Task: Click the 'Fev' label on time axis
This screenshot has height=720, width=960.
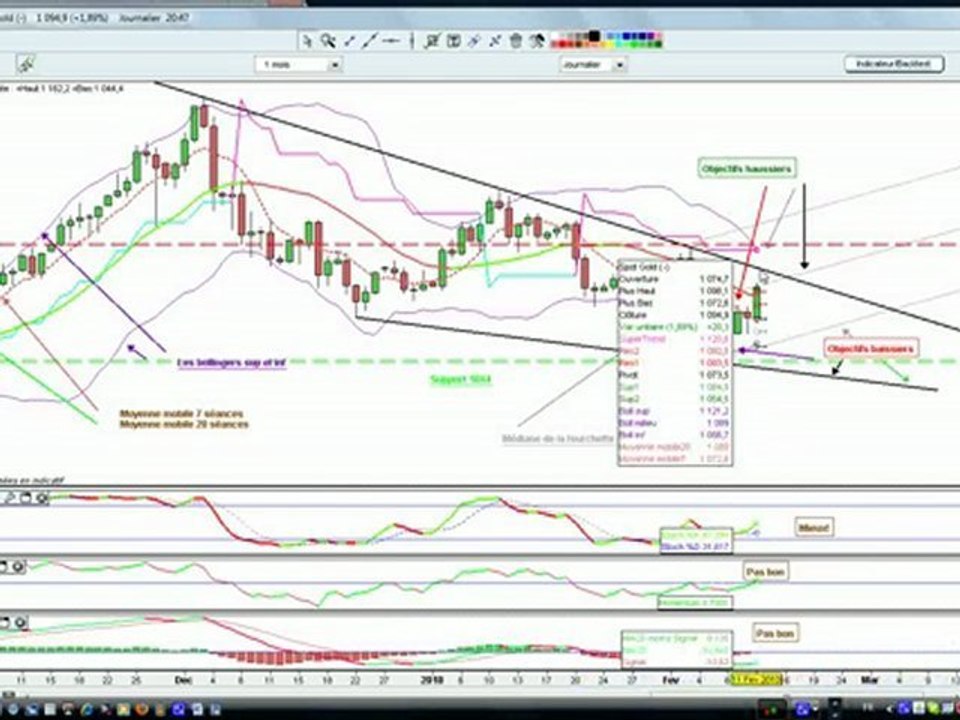Action: [x=671, y=680]
